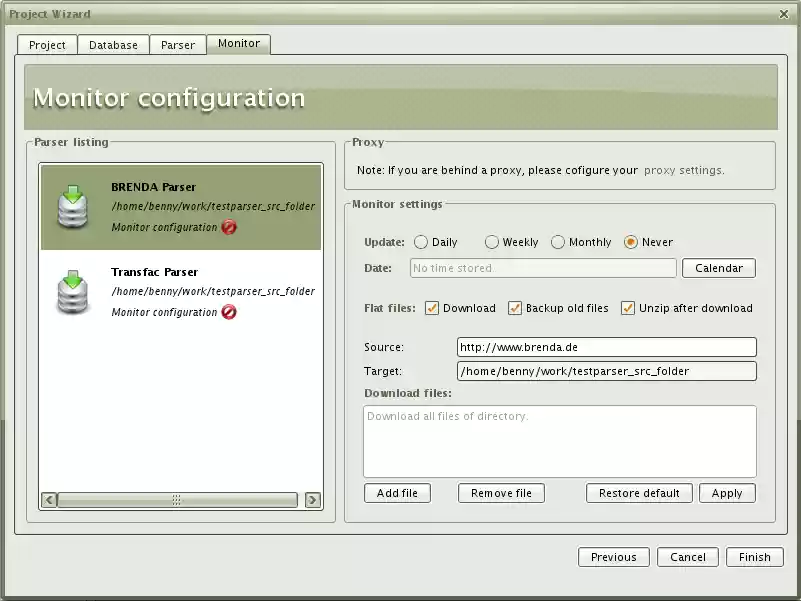Viewport: 801px width, 601px height.
Task: Click inside the Source URL field
Action: (606, 346)
